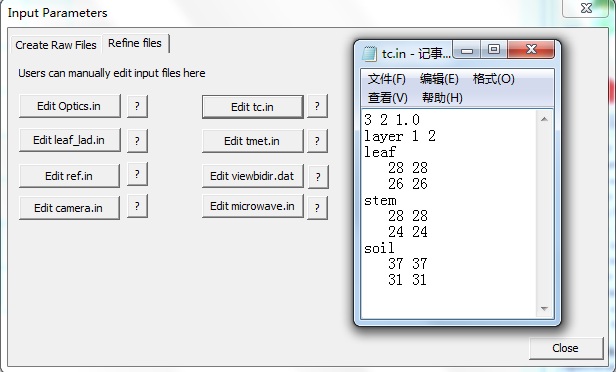Open help for Edit tc.in
This screenshot has width=616, height=372.
point(317,106)
